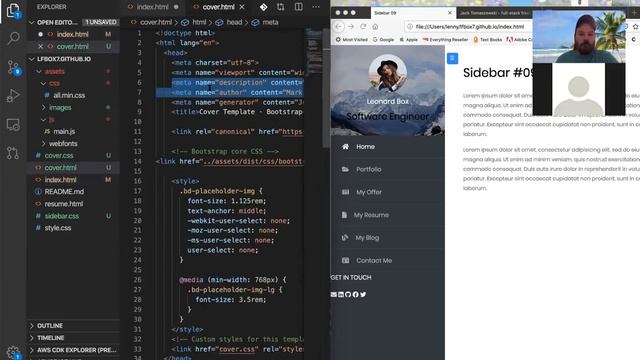This screenshot has width=640, height=360.
Task: Collapse the Open Editors section
Action: point(32,22)
